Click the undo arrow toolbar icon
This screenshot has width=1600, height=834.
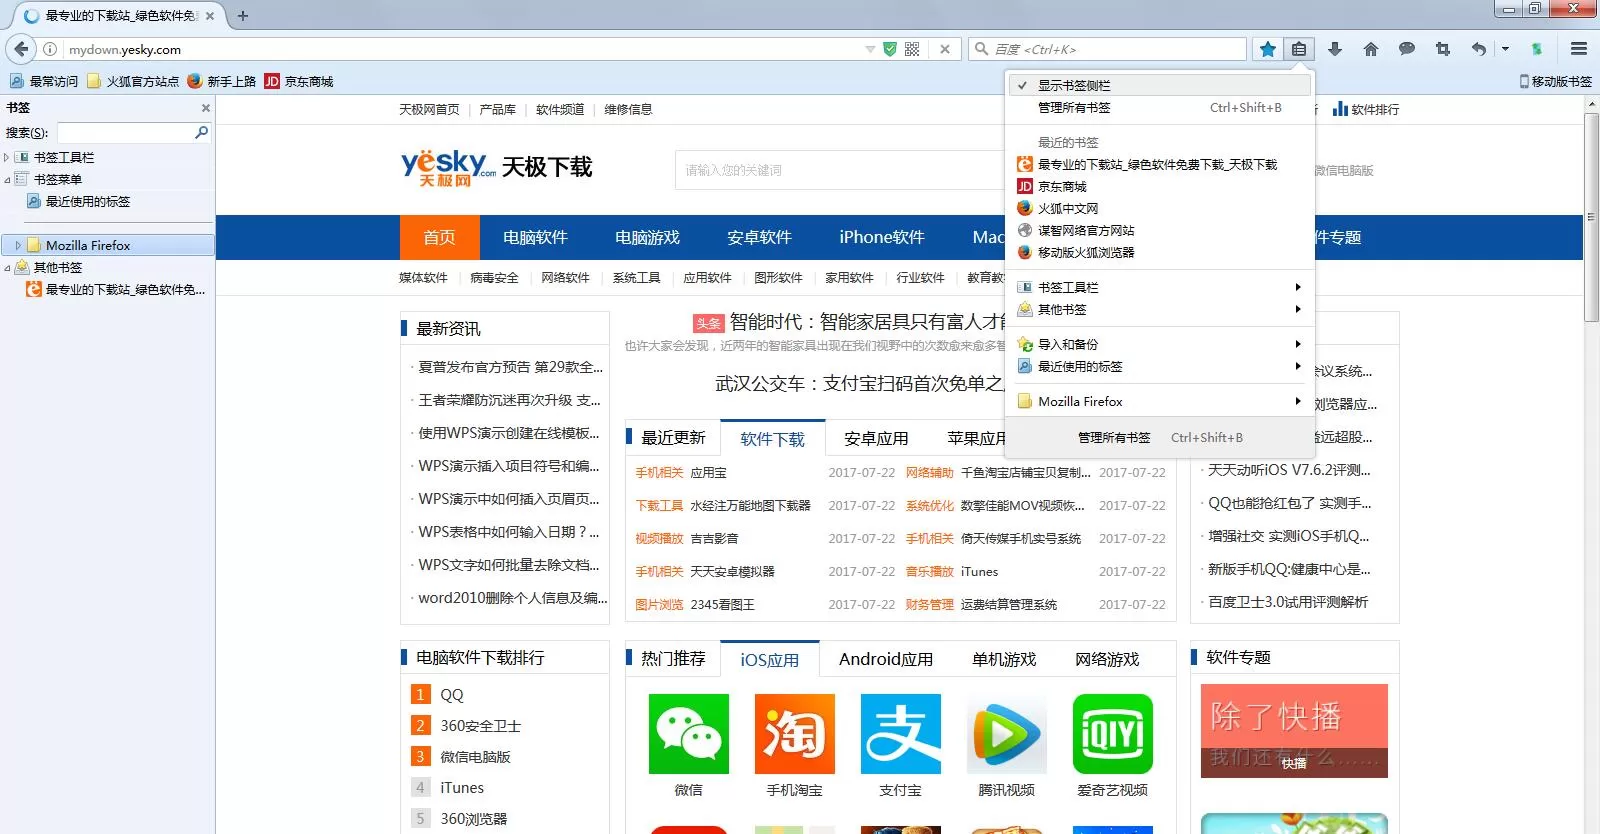tap(1479, 49)
